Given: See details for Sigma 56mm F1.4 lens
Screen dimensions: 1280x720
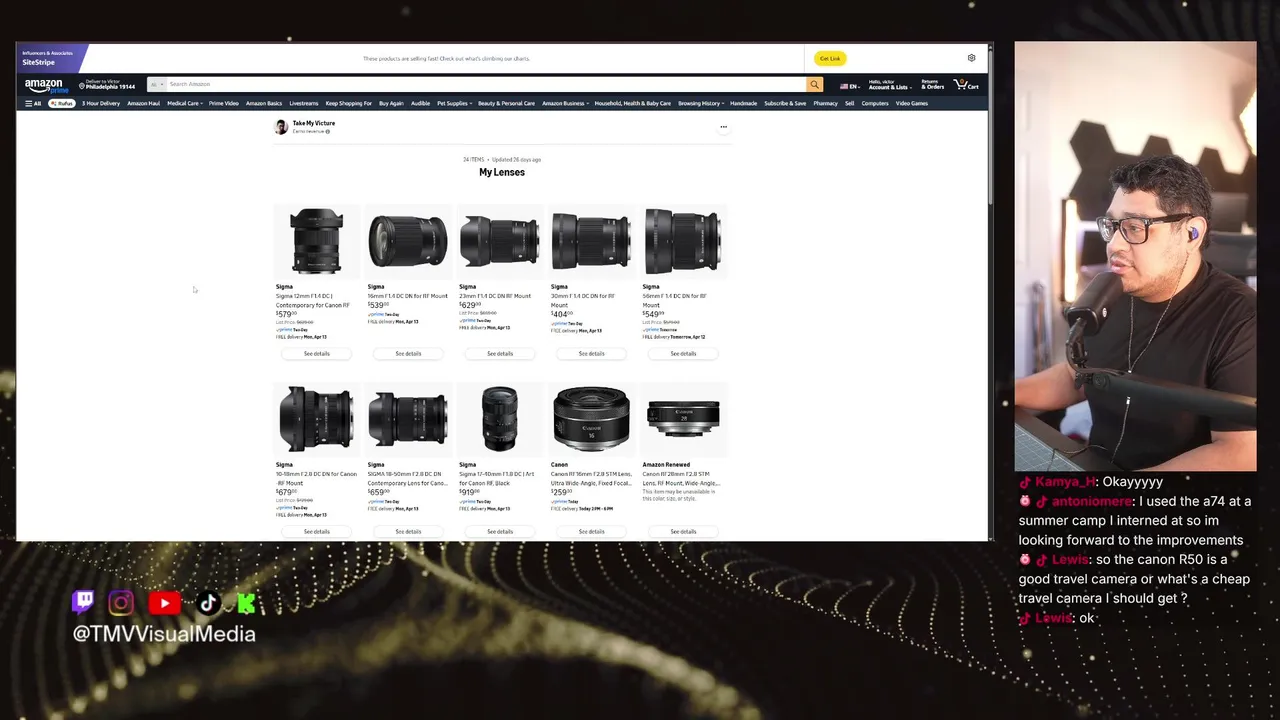Looking at the screenshot, I should (683, 353).
